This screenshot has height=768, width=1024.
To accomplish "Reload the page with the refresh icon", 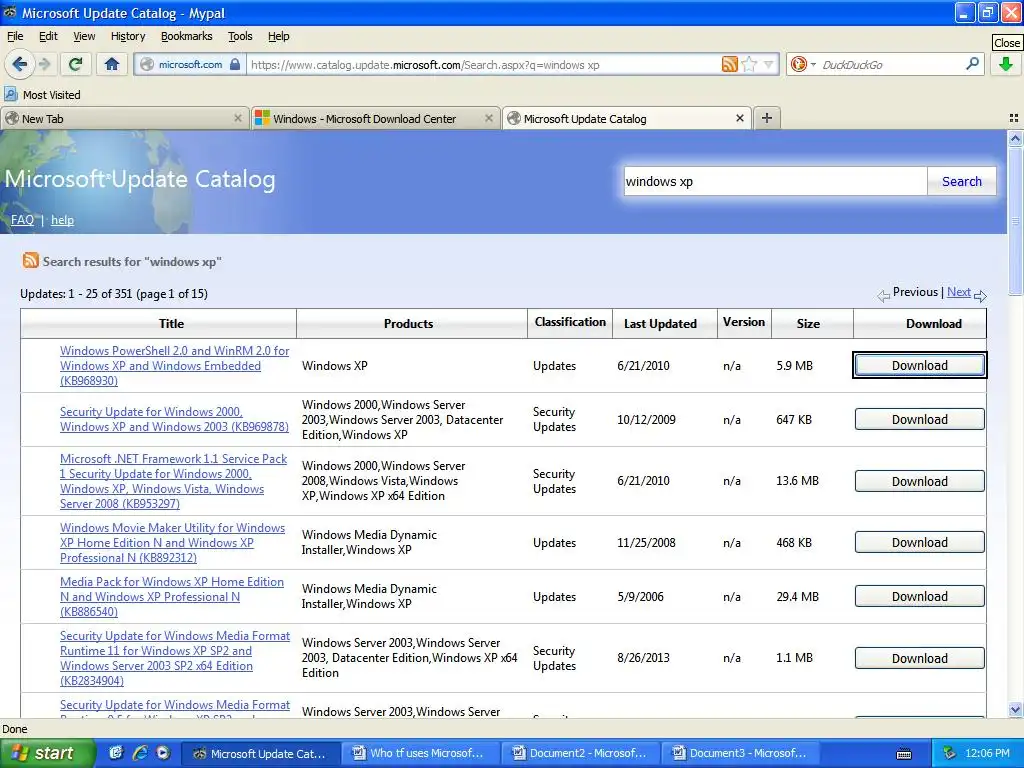I will click(75, 64).
